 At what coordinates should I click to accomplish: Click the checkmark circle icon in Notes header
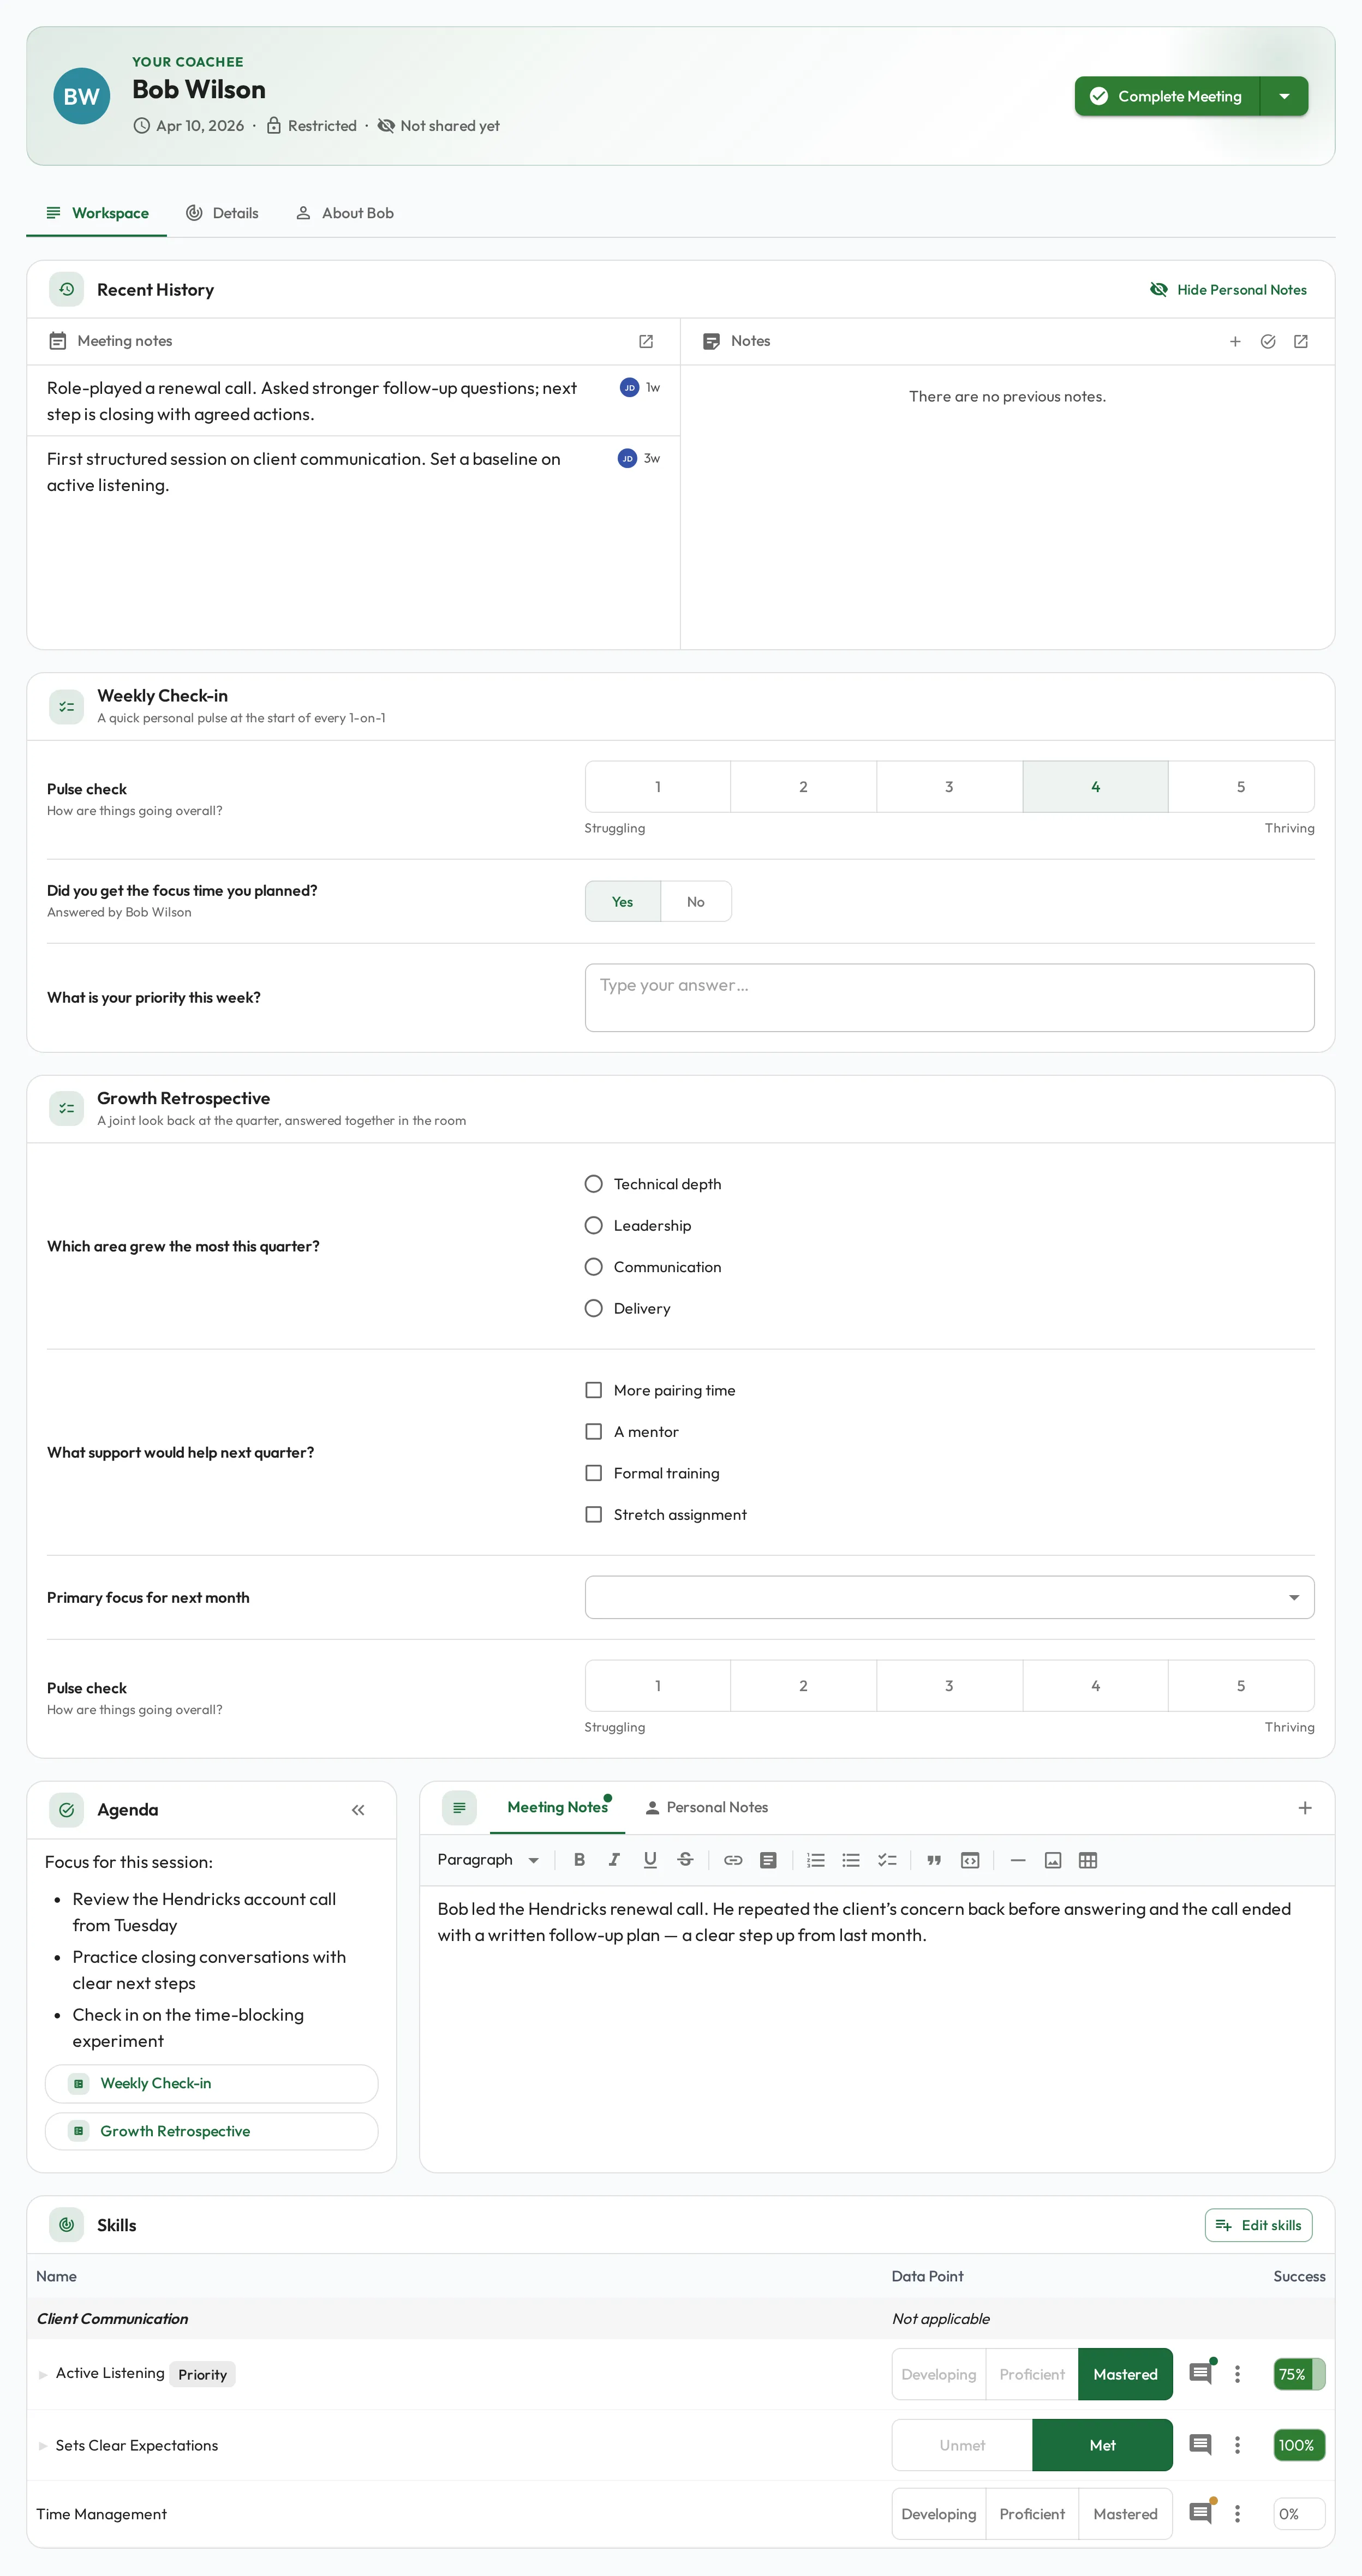(x=1268, y=341)
